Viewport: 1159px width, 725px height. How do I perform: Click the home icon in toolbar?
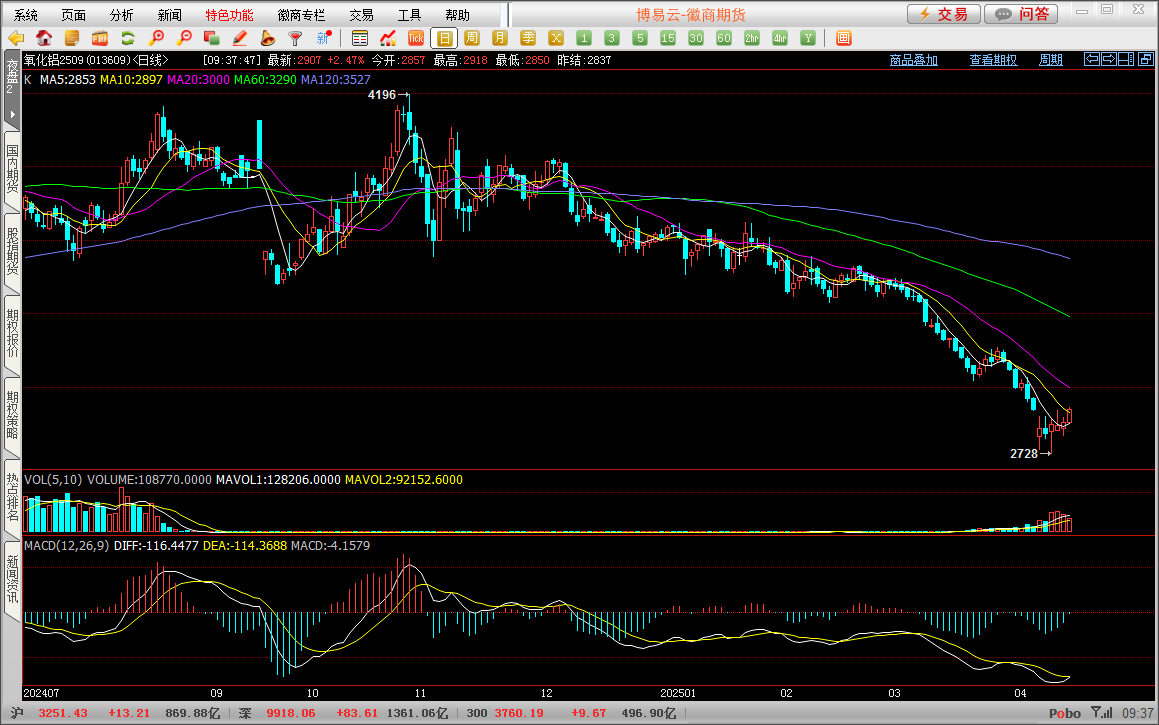click(44, 38)
